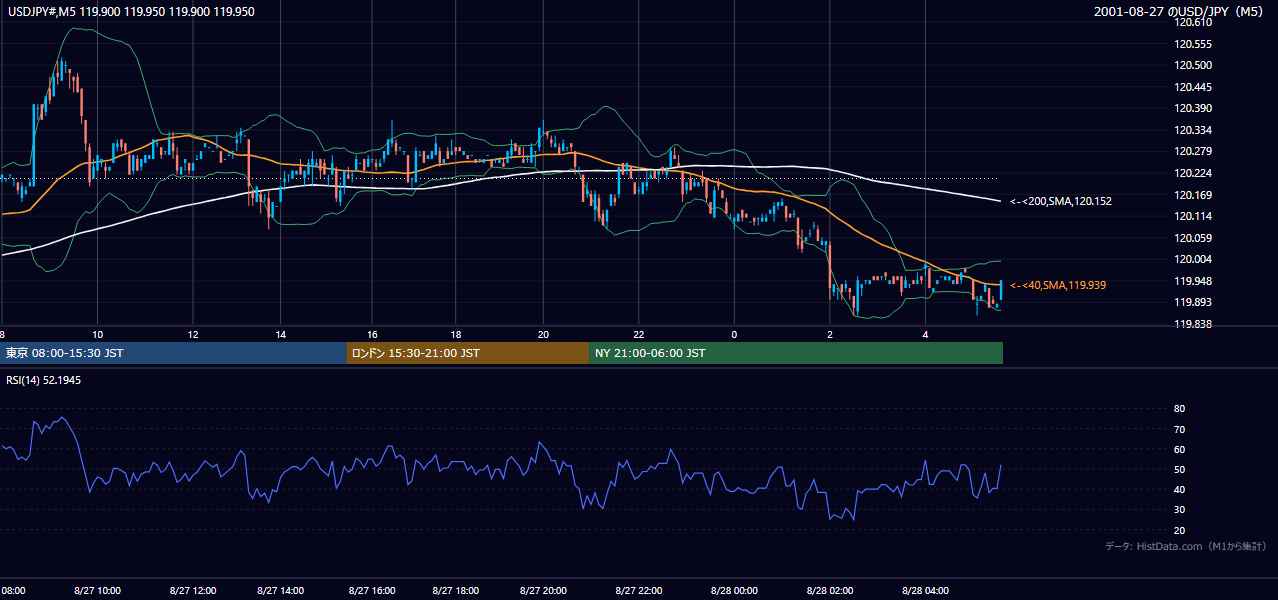Image resolution: width=1278 pixels, height=600 pixels.
Task: Click the 119.948 price axis label
Action: click(1193, 281)
